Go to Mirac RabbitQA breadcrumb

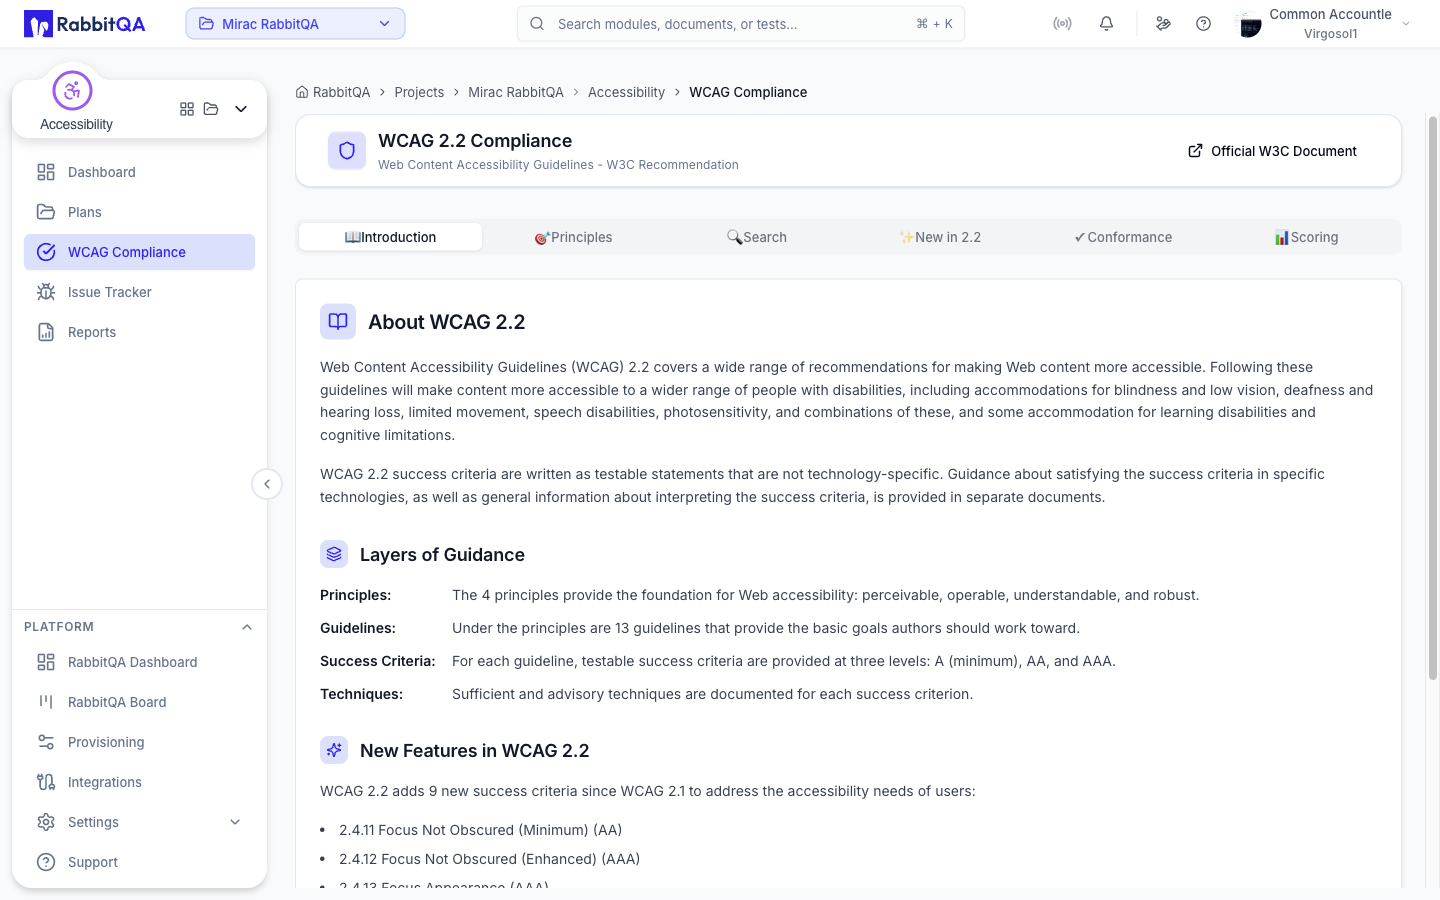pyautogui.click(x=516, y=92)
